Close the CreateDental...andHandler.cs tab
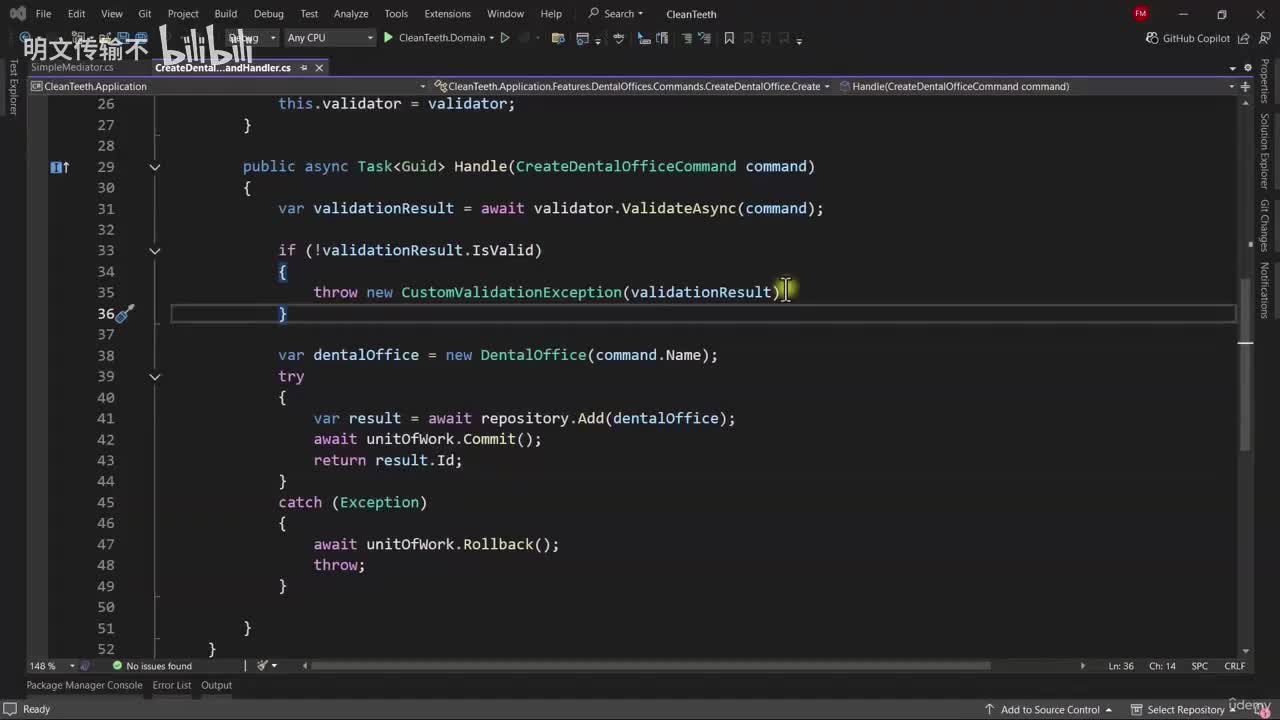Image resolution: width=1280 pixels, height=720 pixels. click(319, 68)
